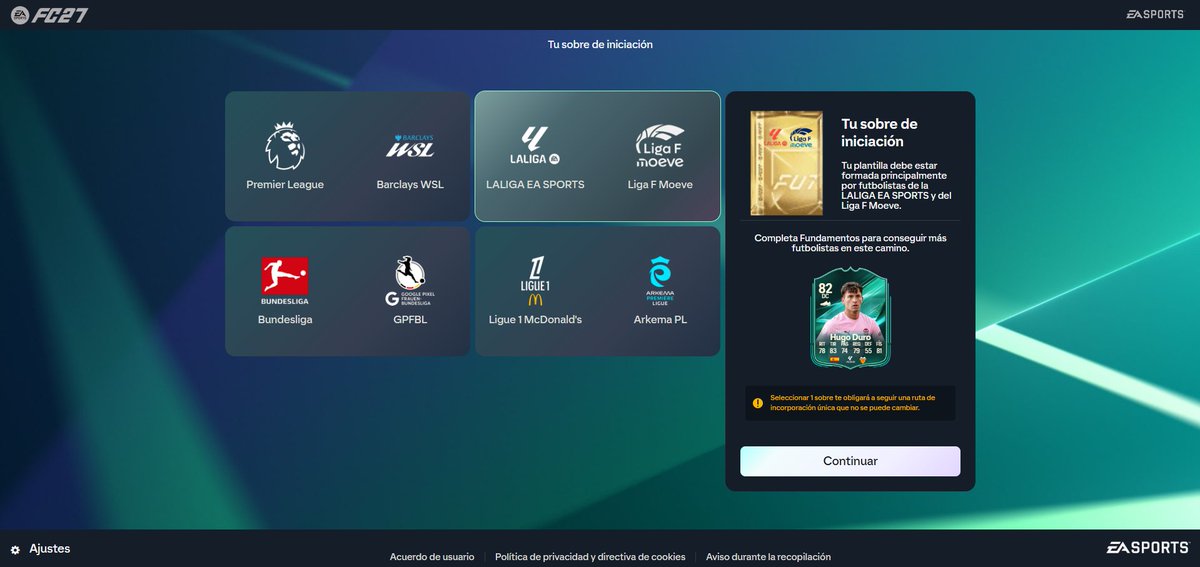
Task: Click the Tu plantilla debe estar description
Action: tap(895, 186)
